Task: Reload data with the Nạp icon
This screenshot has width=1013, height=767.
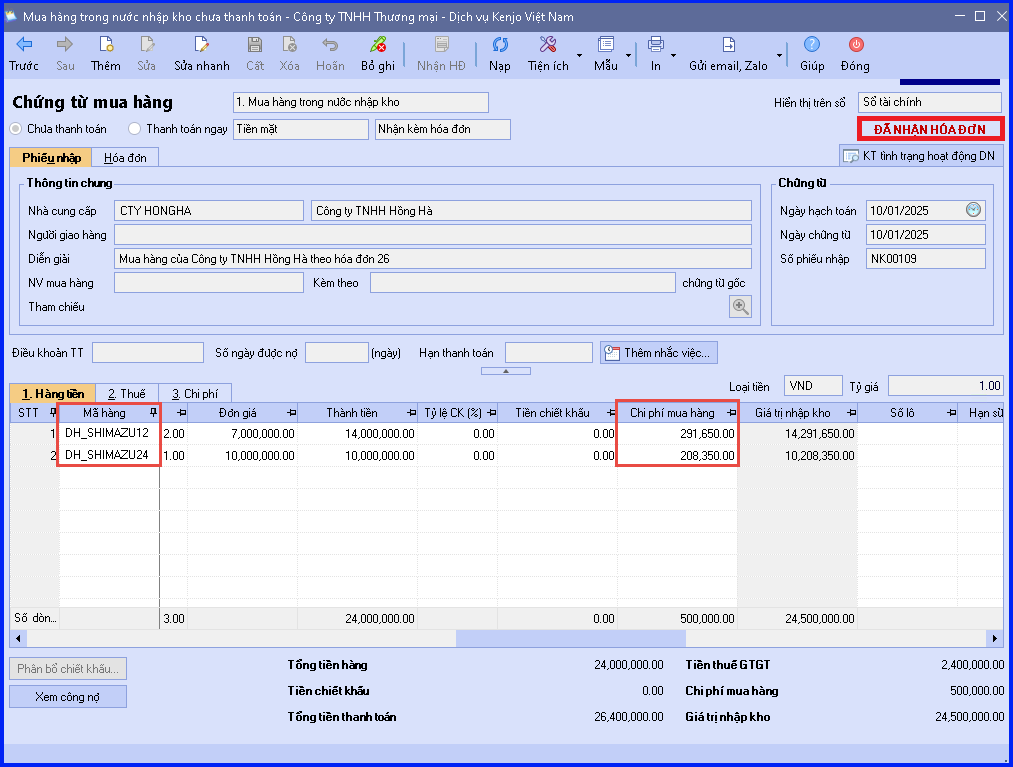Action: tap(499, 53)
